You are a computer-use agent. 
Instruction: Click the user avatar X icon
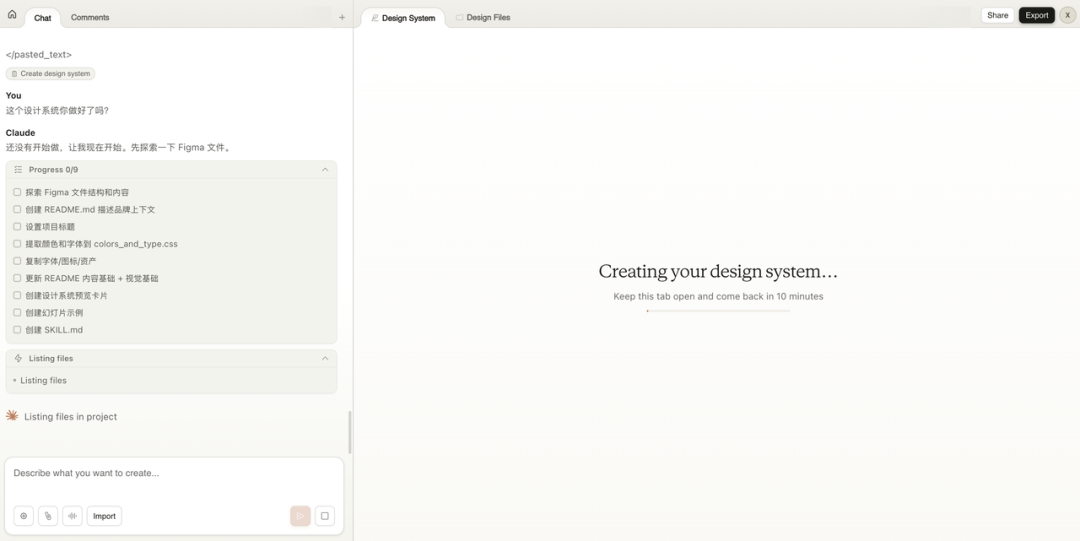click(1067, 15)
